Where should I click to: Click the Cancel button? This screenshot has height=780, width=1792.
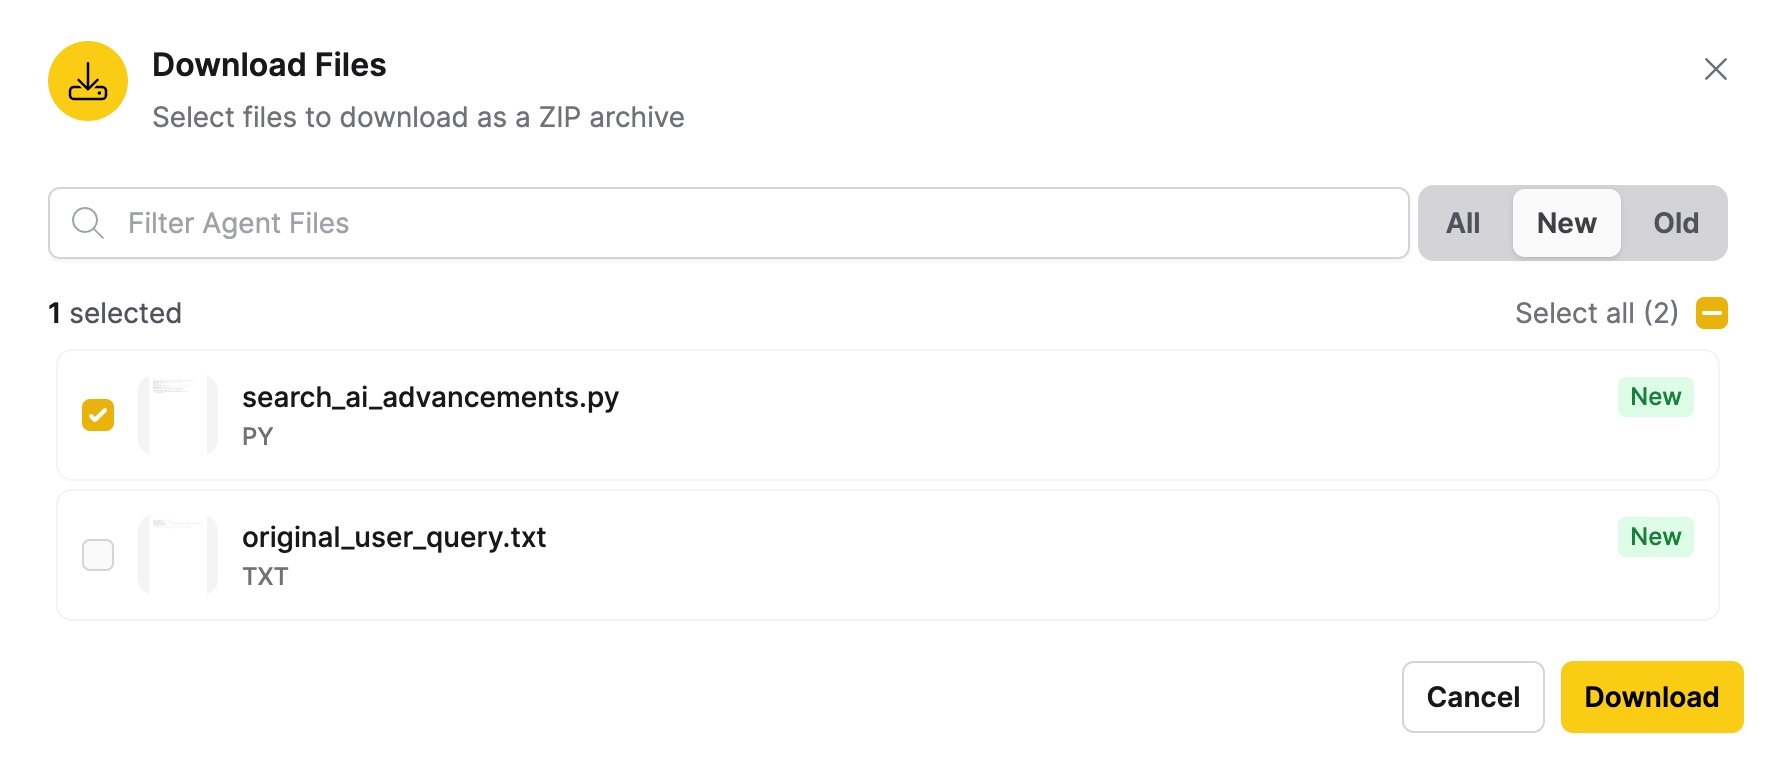click(1472, 697)
